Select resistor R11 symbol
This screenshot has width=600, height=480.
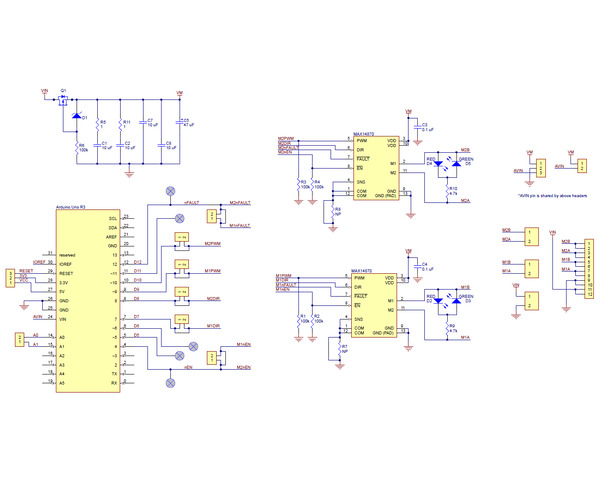[x=120, y=124]
